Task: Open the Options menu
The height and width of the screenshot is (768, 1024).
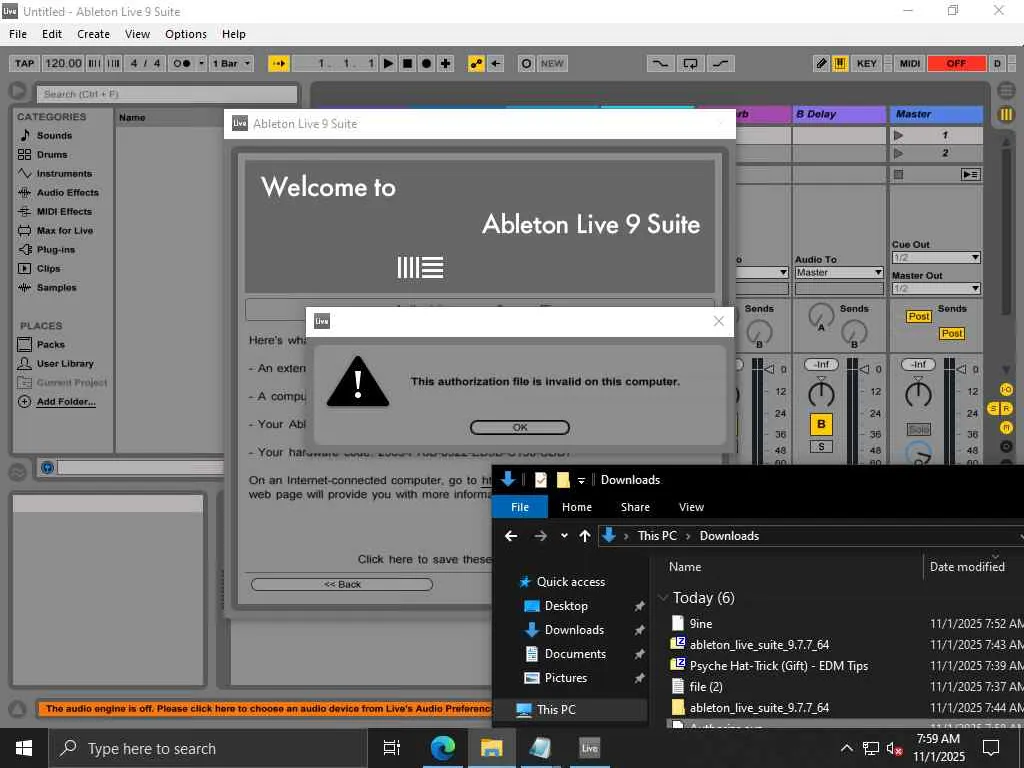Action: (185, 34)
